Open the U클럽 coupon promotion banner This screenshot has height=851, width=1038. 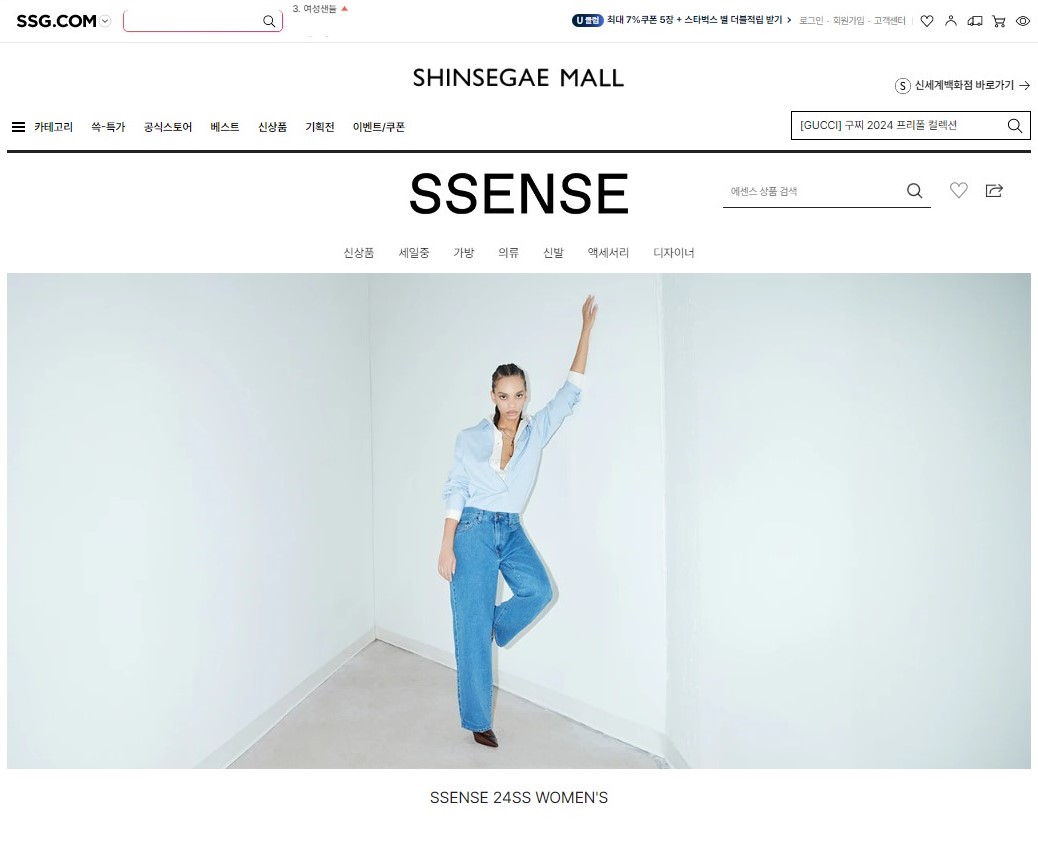click(681, 21)
